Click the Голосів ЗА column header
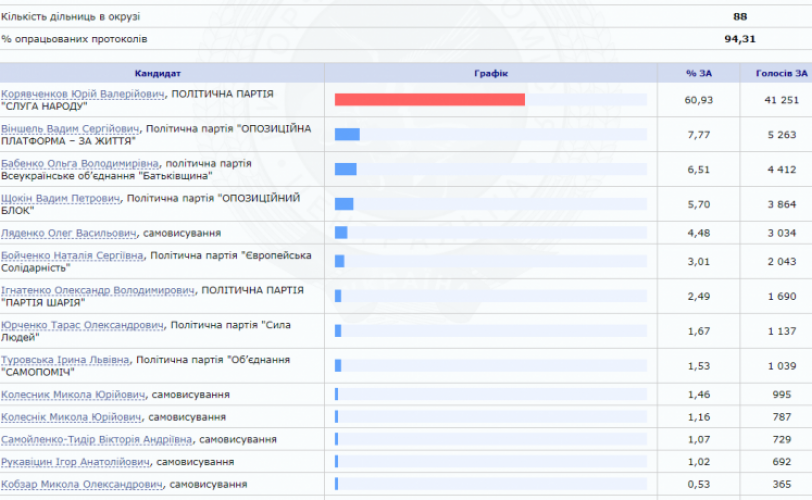The image size is (812, 500). 781,73
